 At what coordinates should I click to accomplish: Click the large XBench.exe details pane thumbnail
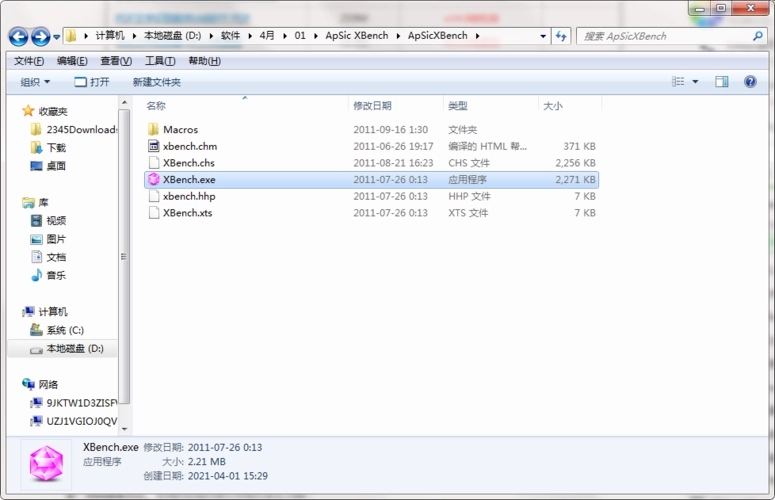(46, 463)
